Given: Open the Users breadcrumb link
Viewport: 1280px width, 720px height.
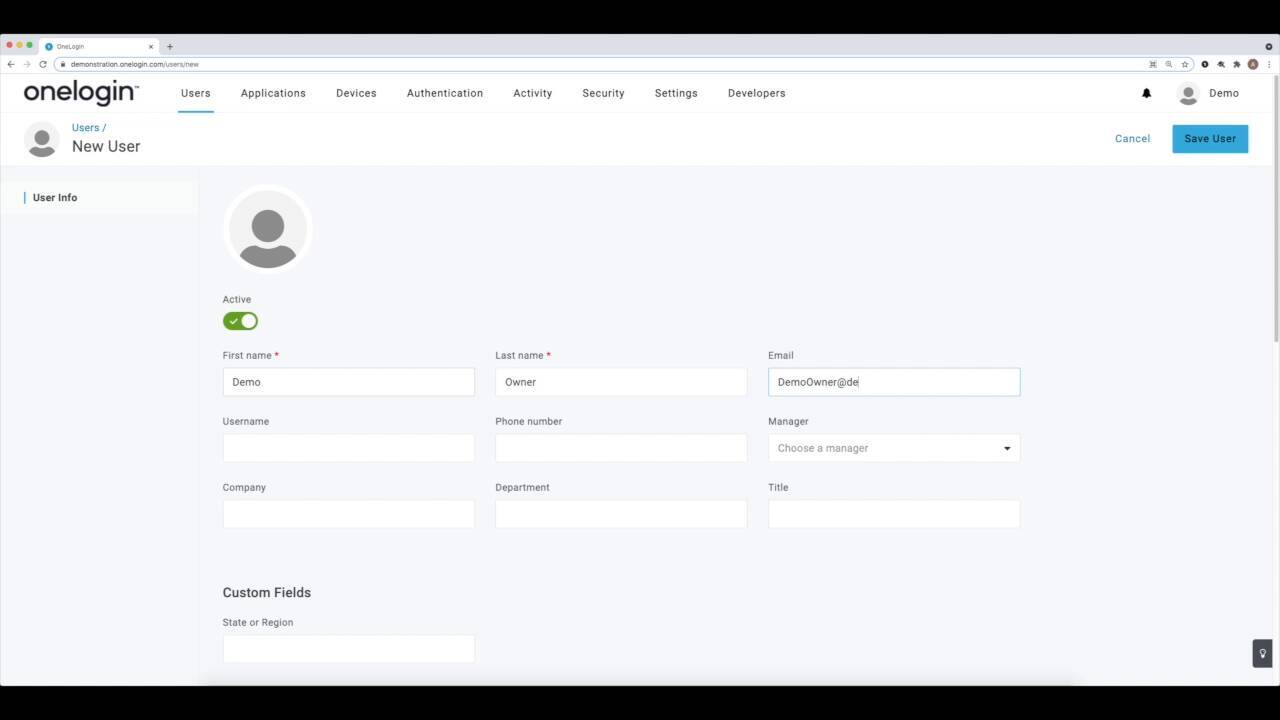Looking at the screenshot, I should [84, 127].
